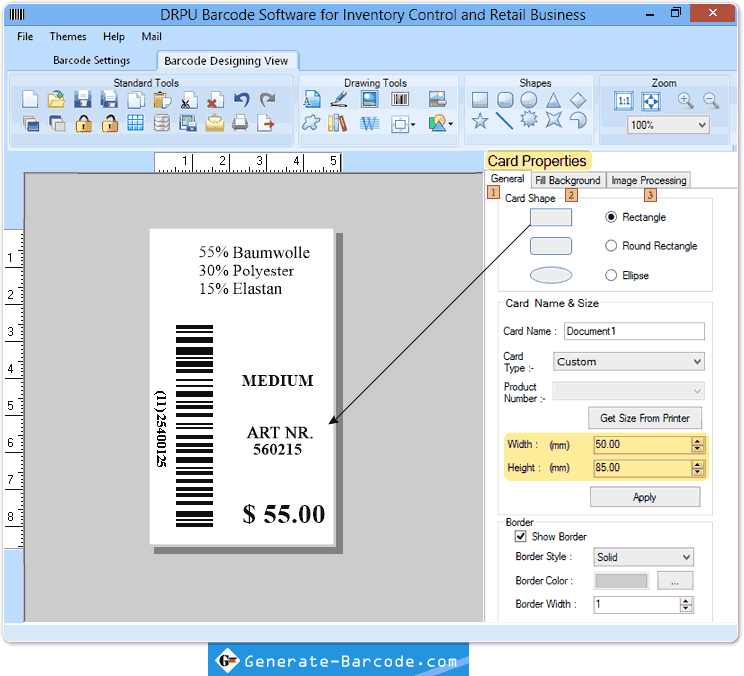Set zoom to 1:1 actual size
The width and height of the screenshot is (744, 676).
(x=624, y=101)
